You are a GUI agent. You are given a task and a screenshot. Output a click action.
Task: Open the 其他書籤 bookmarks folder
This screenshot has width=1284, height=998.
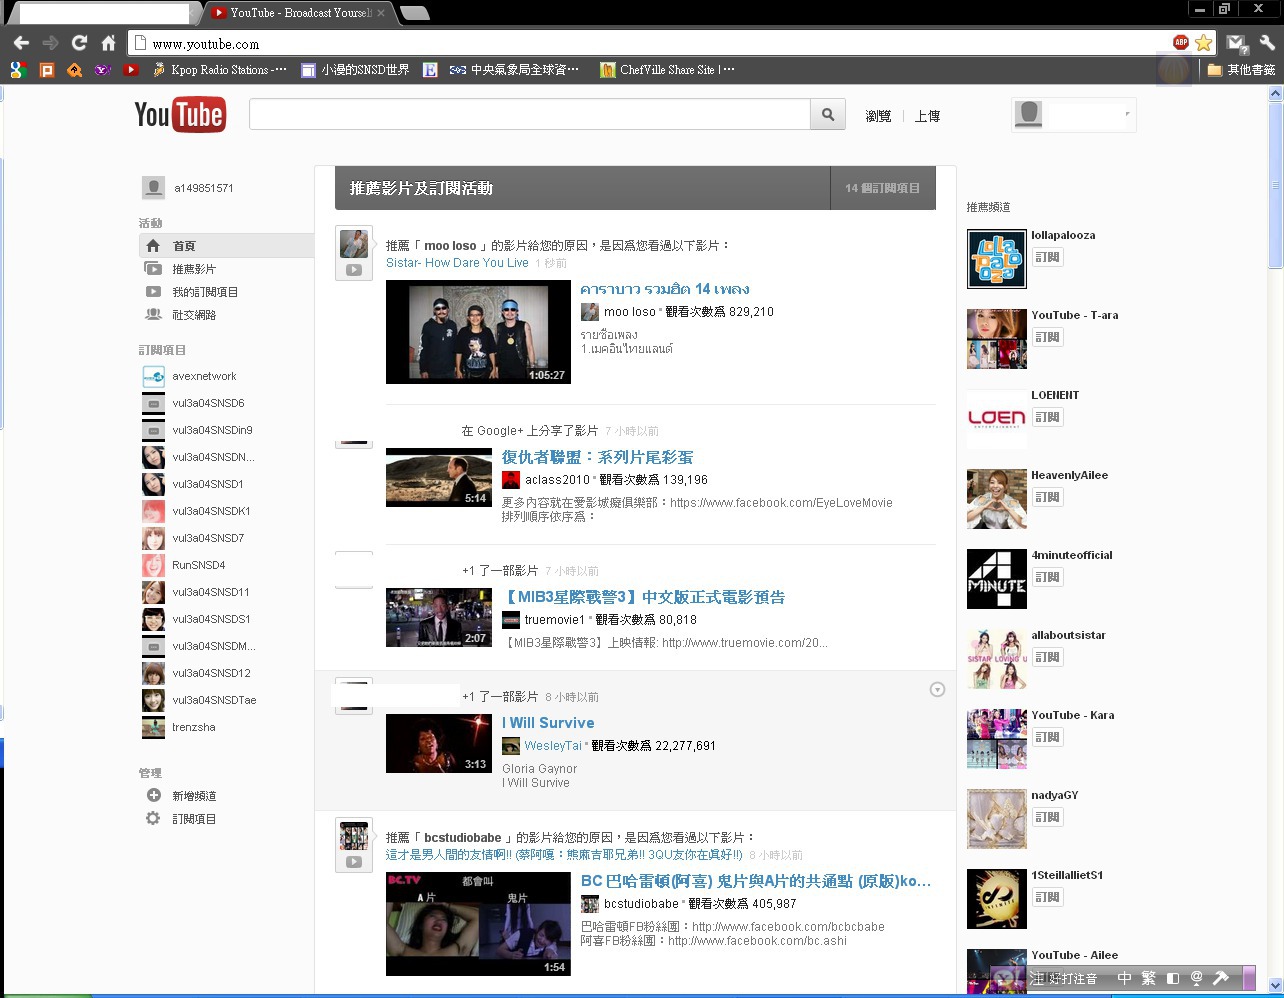(x=1241, y=70)
